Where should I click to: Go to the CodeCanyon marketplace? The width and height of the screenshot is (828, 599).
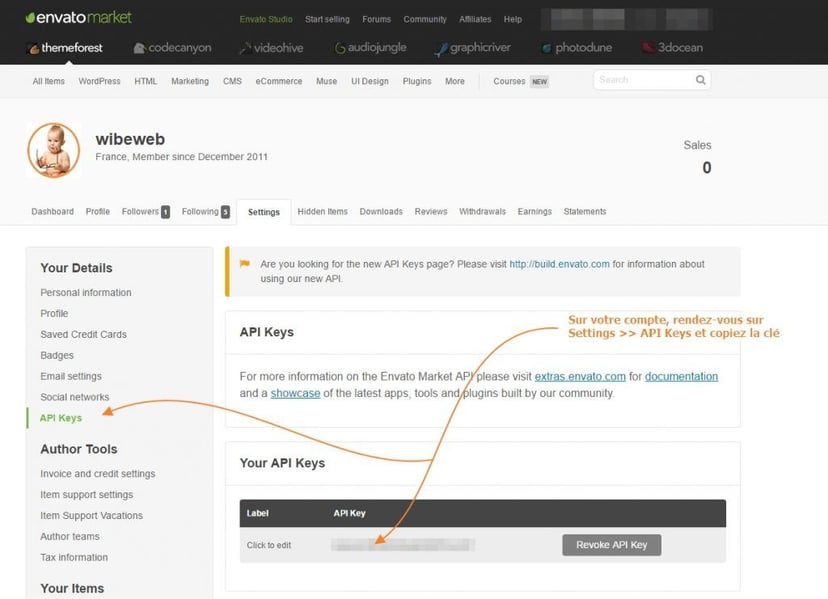[172, 48]
